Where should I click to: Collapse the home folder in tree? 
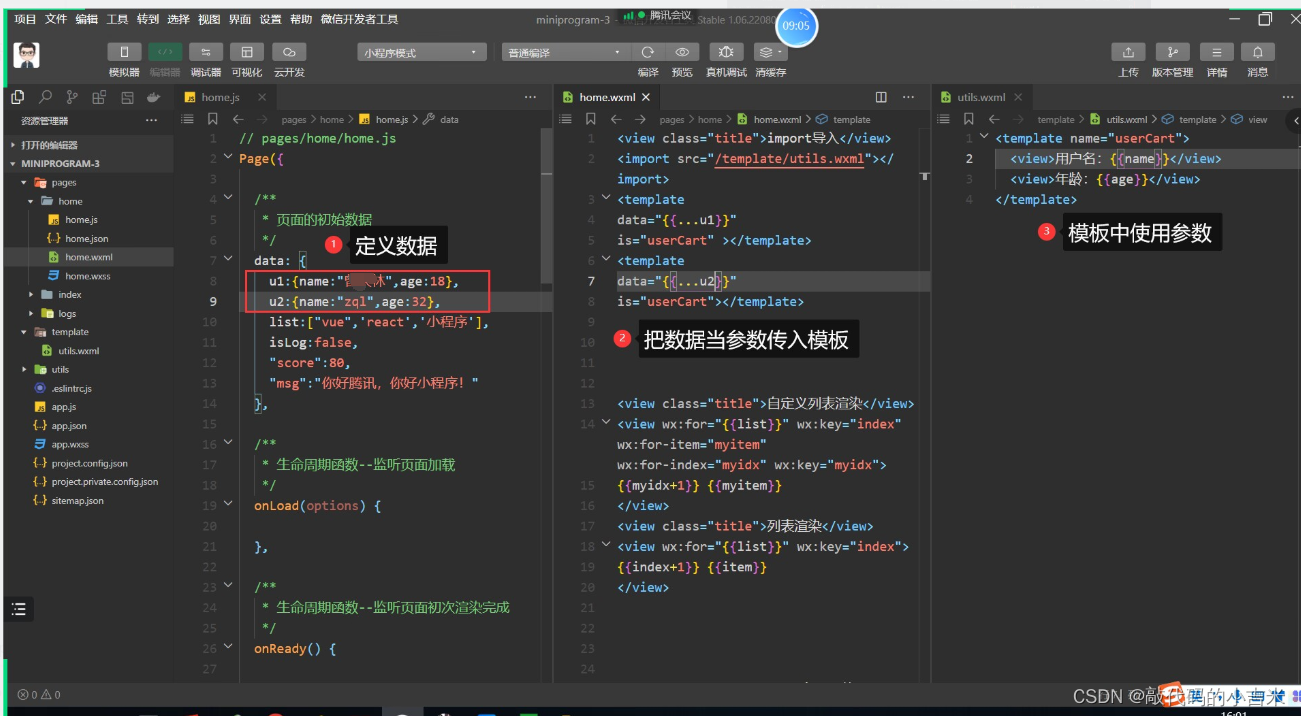click(88, 201)
